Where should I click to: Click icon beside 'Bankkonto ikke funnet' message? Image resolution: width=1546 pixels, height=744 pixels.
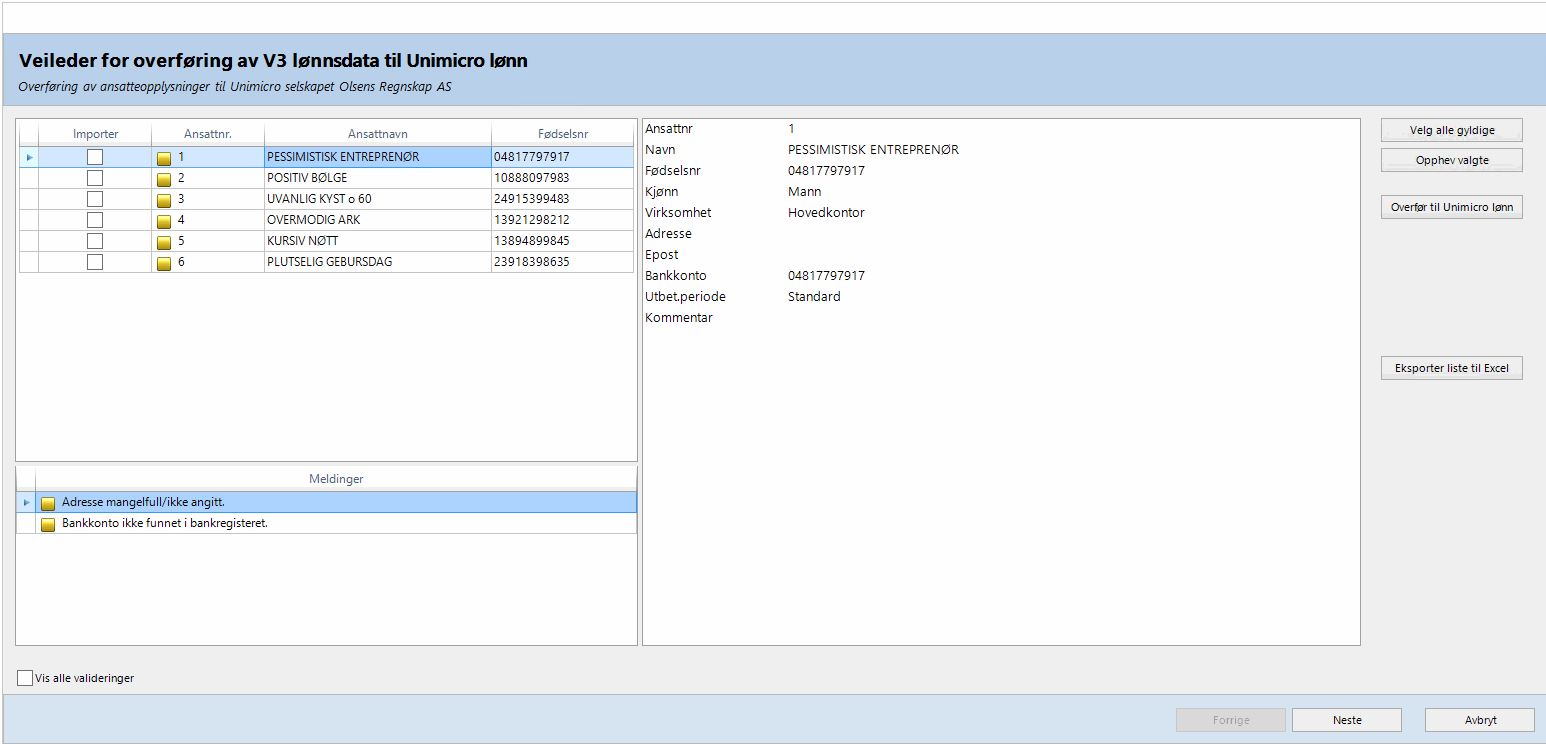(x=48, y=524)
